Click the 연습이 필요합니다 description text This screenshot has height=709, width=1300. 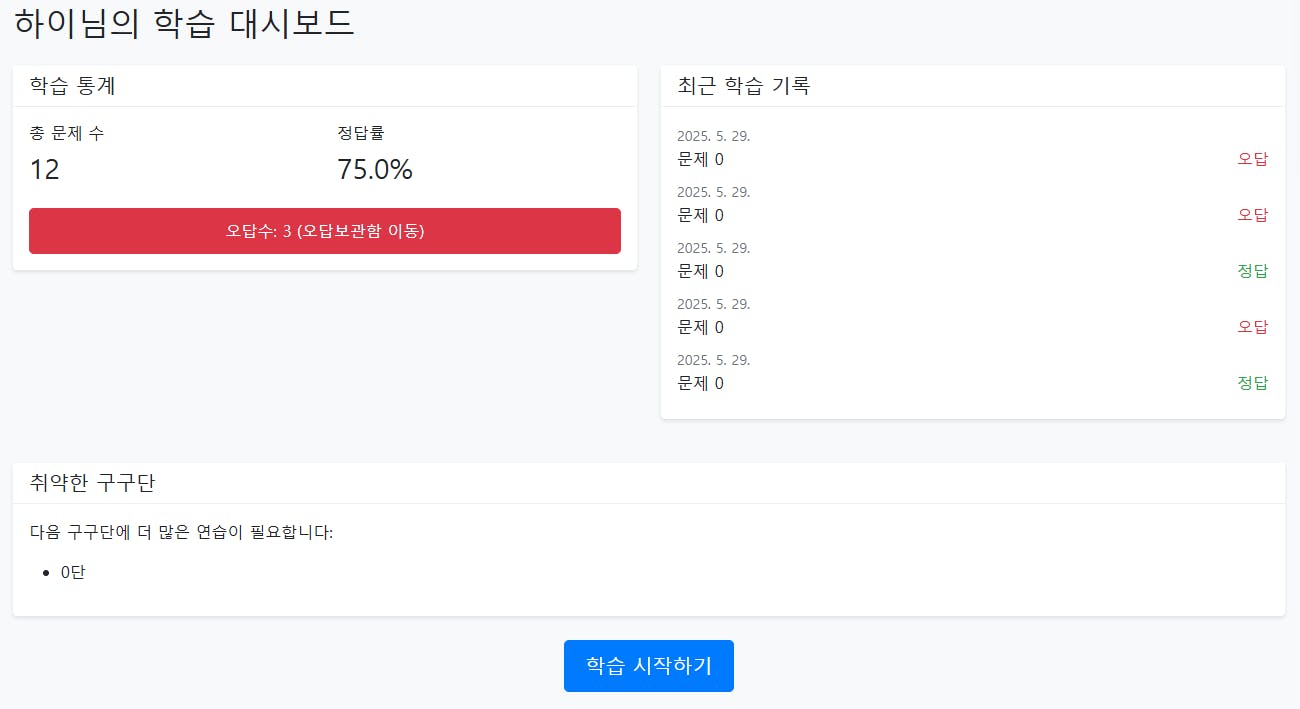(182, 532)
